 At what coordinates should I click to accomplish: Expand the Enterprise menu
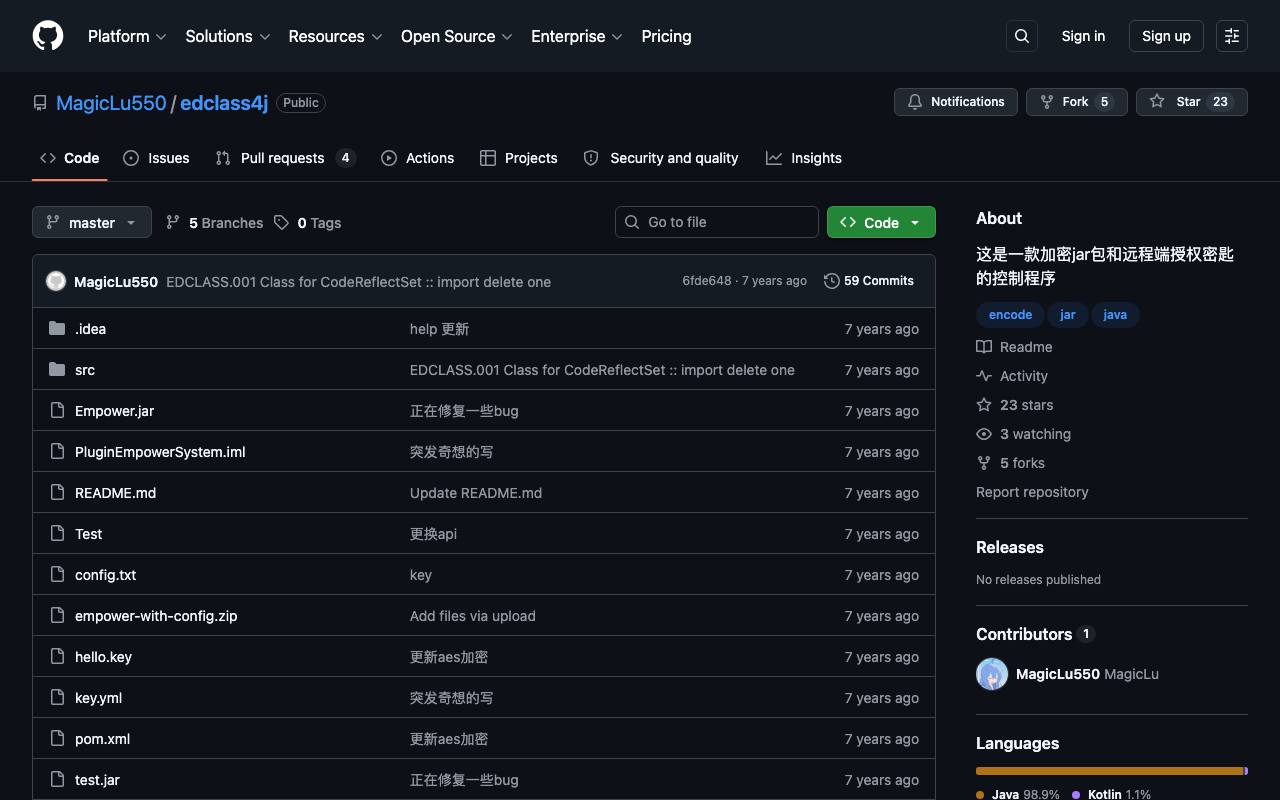point(577,36)
